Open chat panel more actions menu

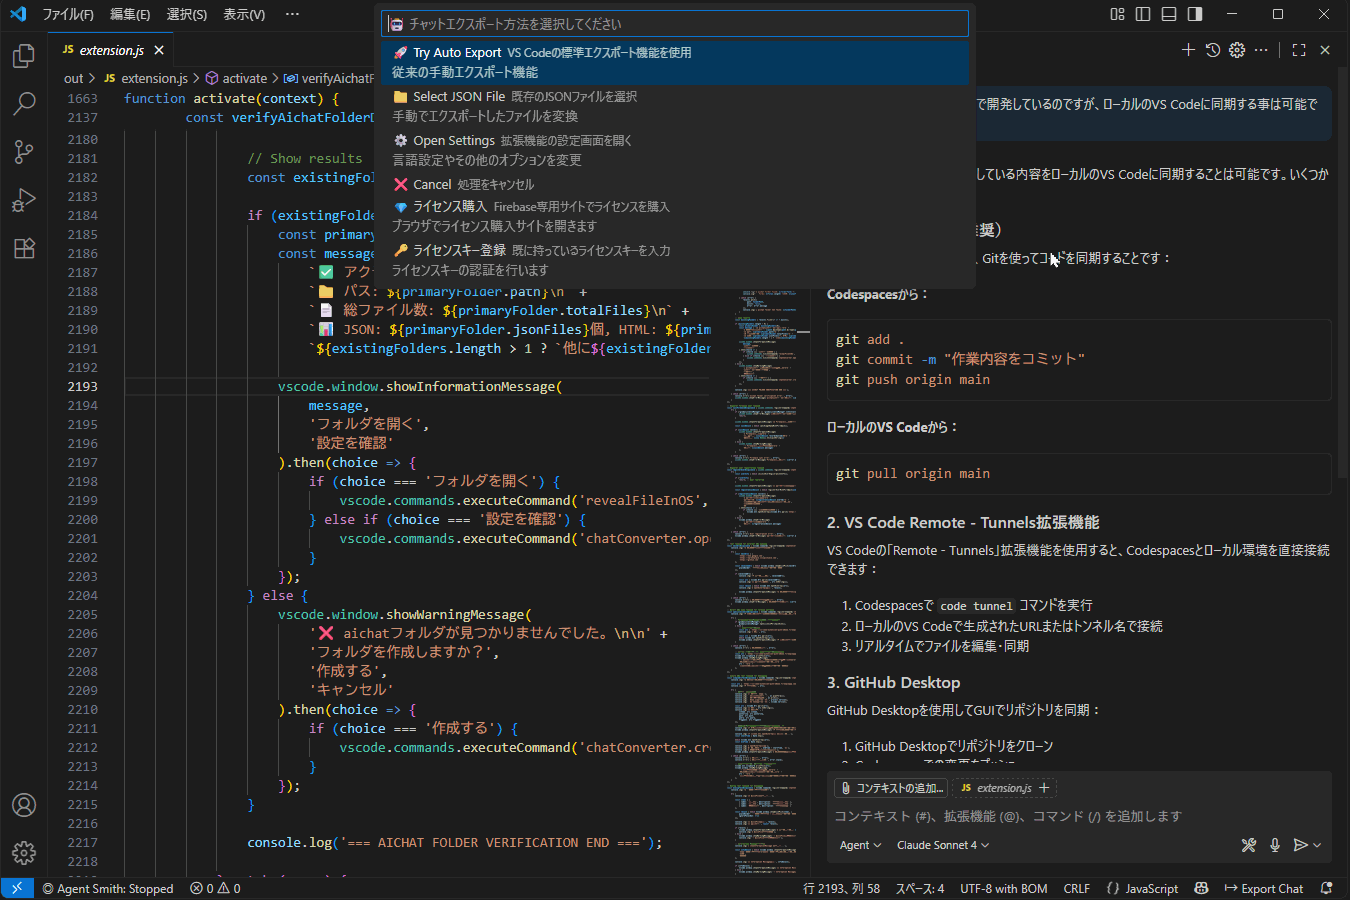click(1262, 50)
